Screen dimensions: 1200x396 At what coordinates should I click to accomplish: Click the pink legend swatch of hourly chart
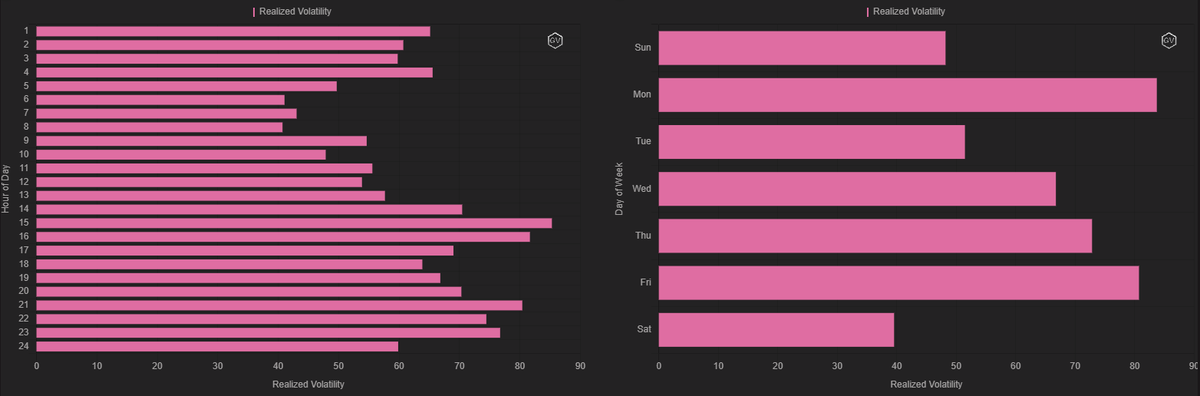click(254, 12)
